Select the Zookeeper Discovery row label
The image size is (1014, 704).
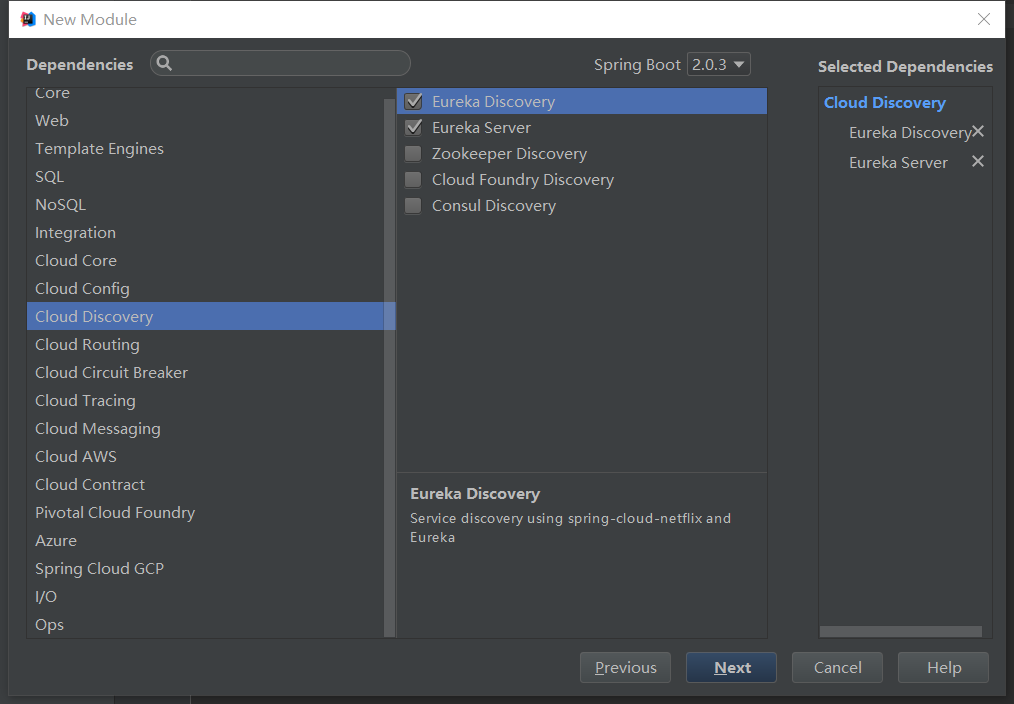tap(510, 154)
